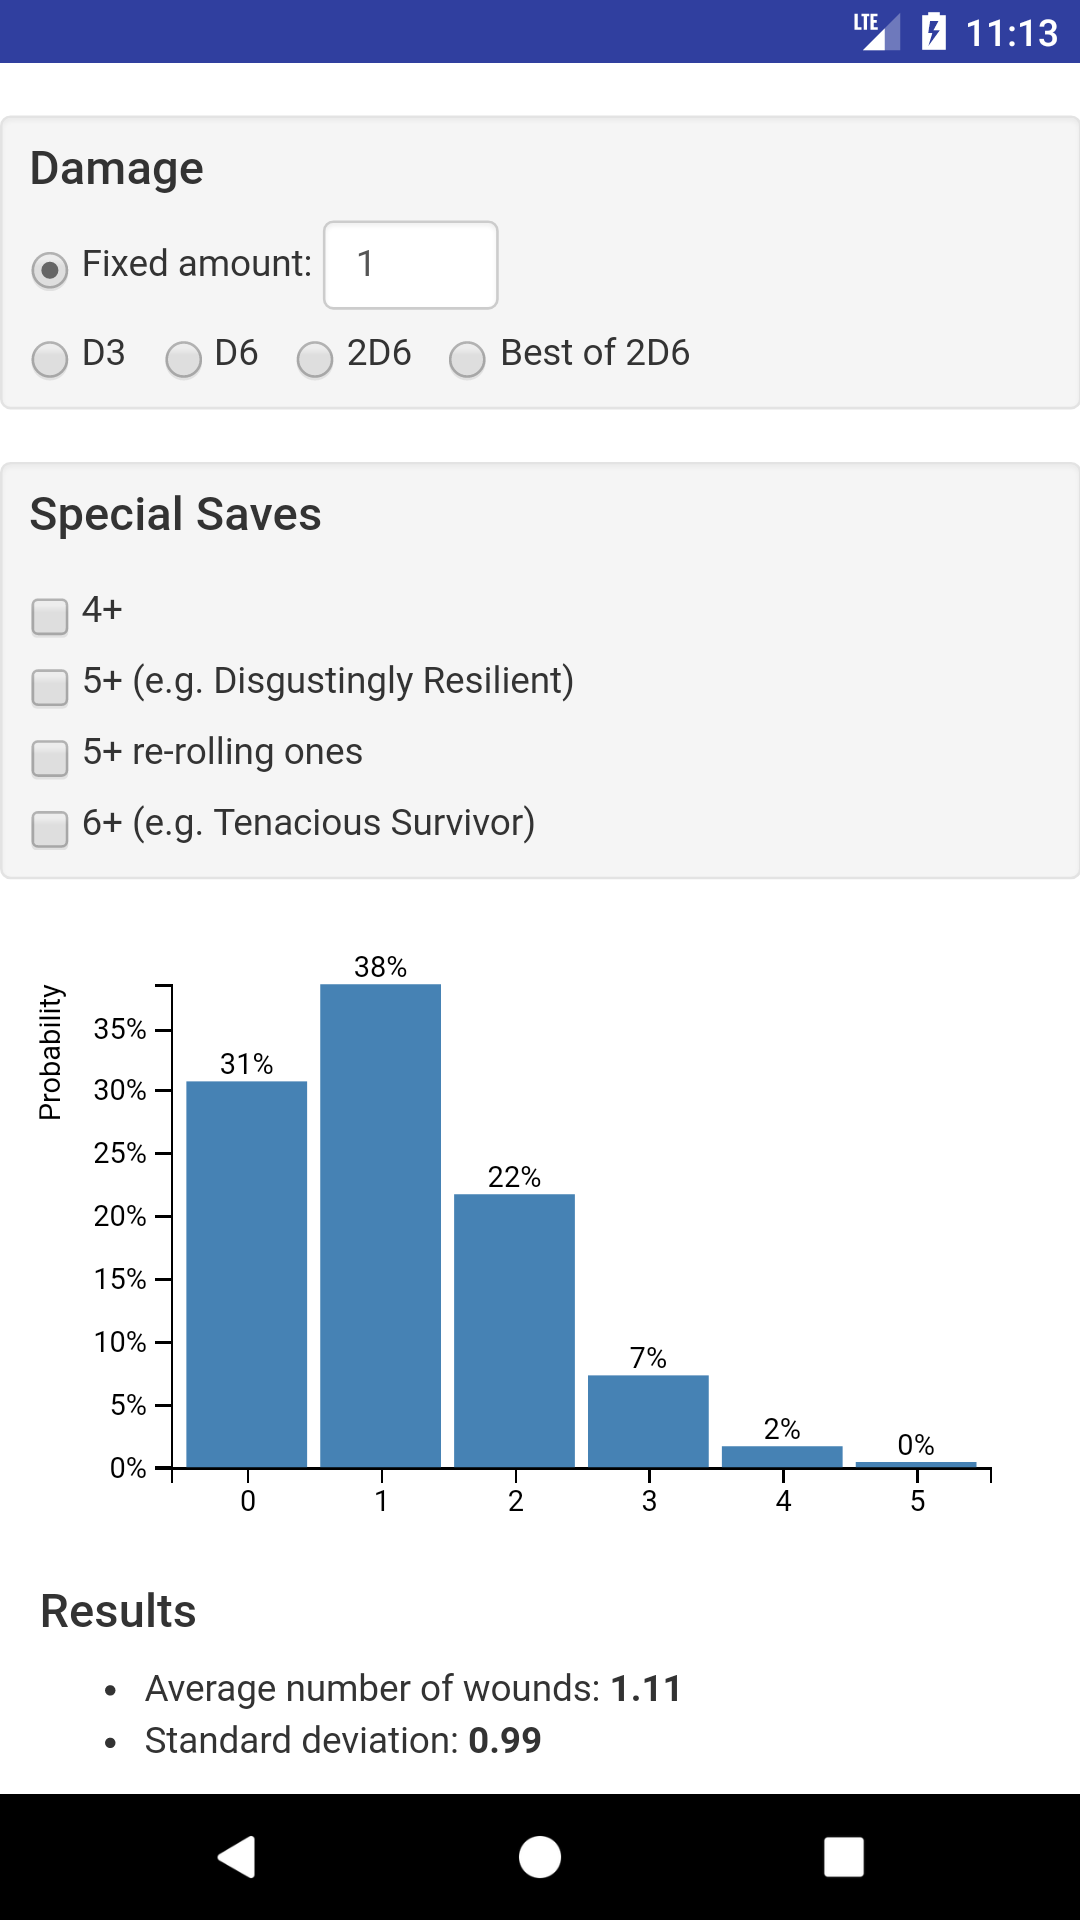Click the 7% probability bar
1080x1920 pixels.
pyautogui.click(x=649, y=1420)
